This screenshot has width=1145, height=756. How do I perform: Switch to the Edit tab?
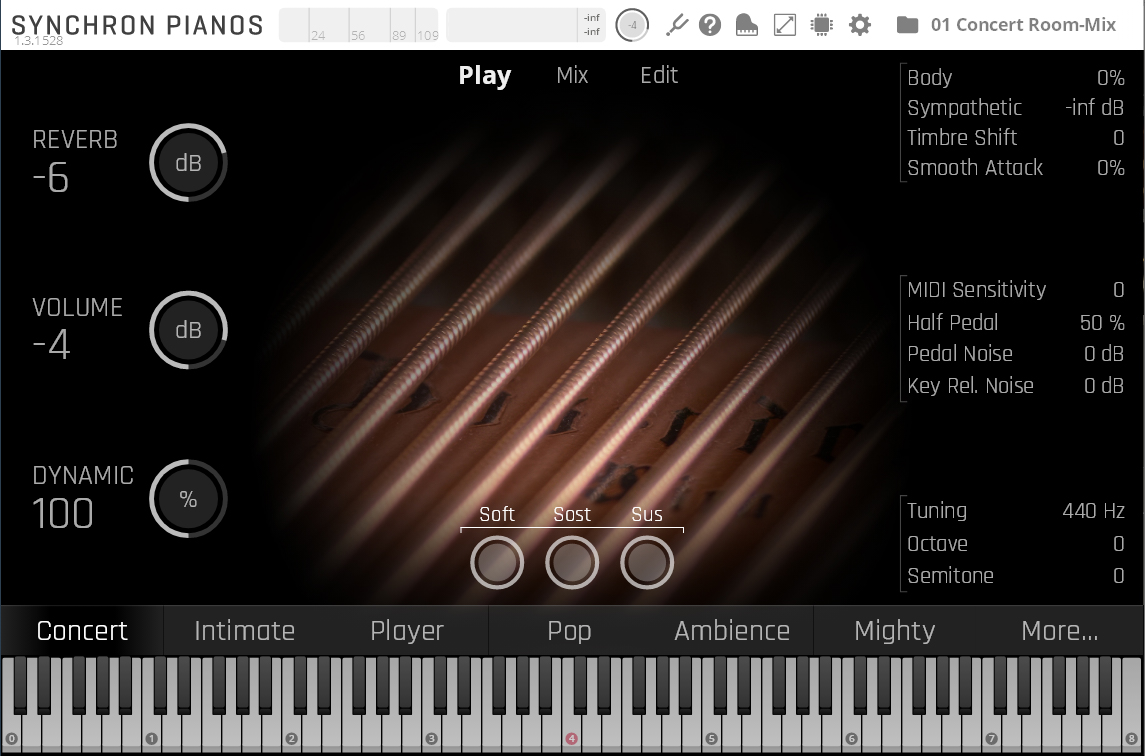659,76
